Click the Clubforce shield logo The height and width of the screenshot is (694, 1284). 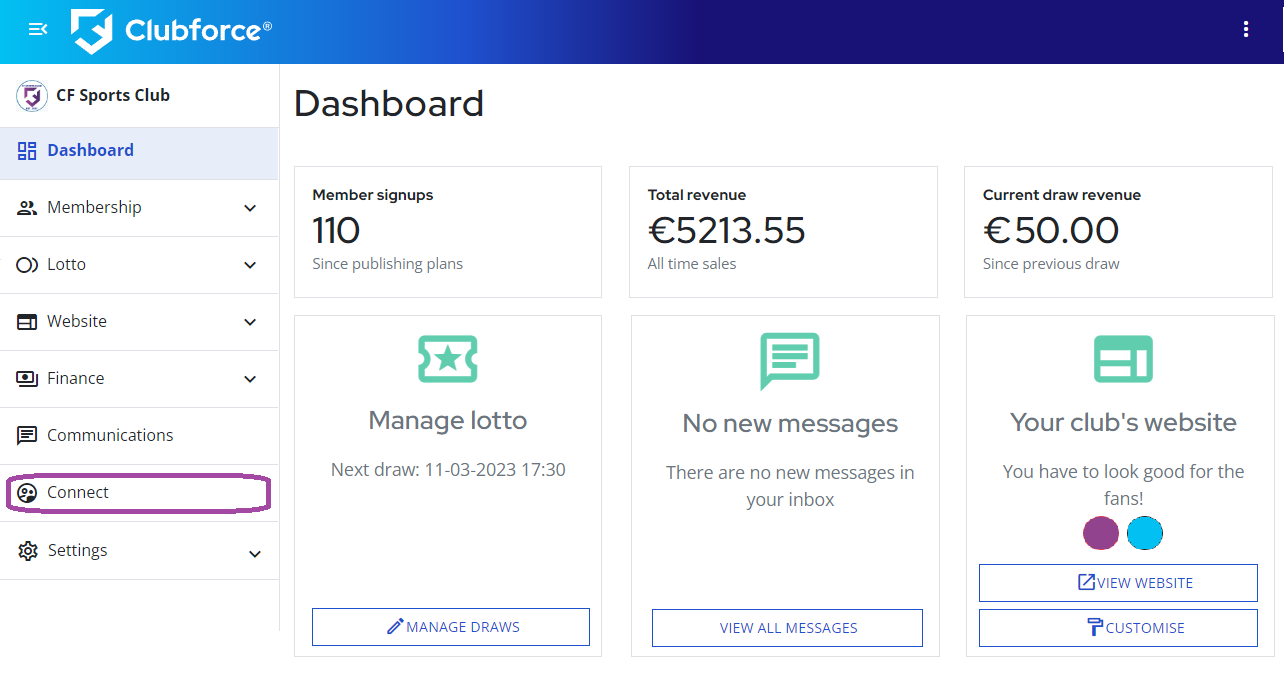tap(91, 31)
